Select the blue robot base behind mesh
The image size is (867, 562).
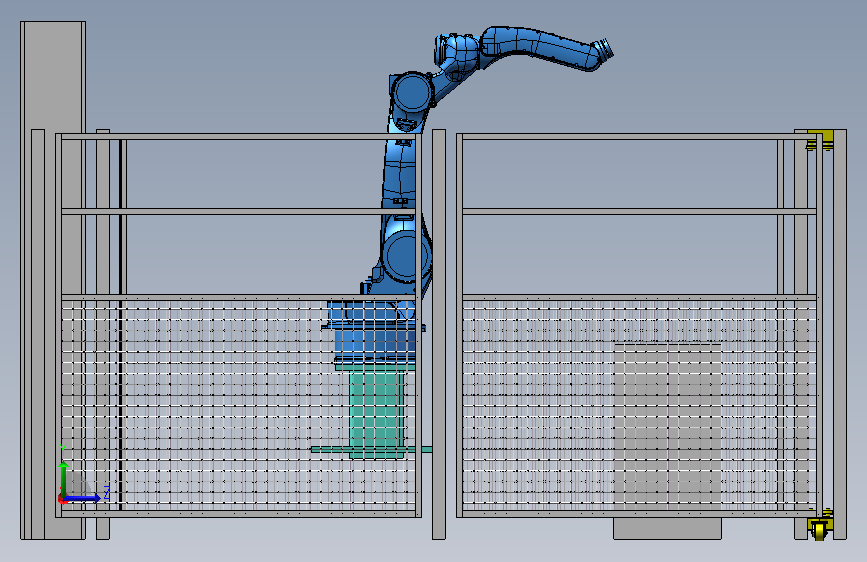[x=374, y=330]
